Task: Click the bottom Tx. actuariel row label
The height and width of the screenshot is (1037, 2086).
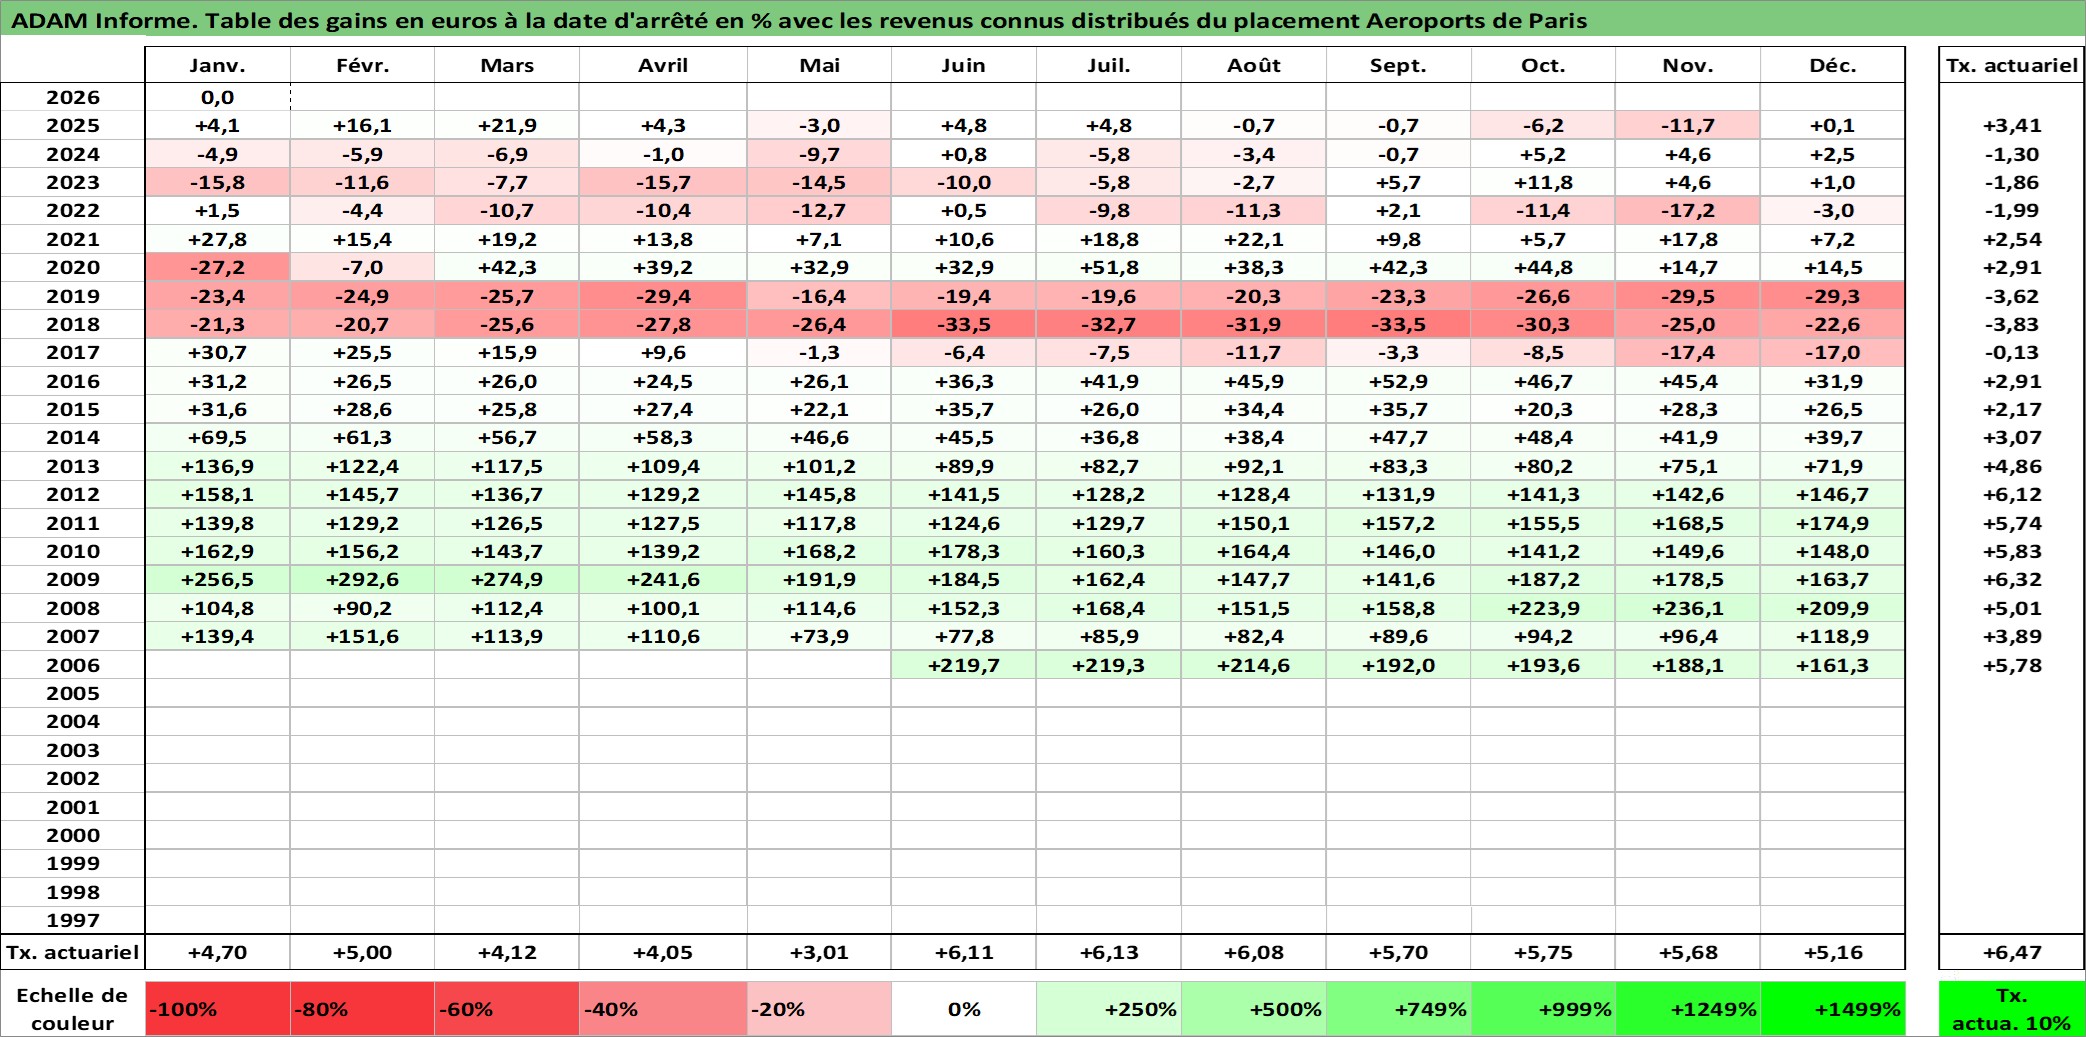Action: (x=73, y=952)
